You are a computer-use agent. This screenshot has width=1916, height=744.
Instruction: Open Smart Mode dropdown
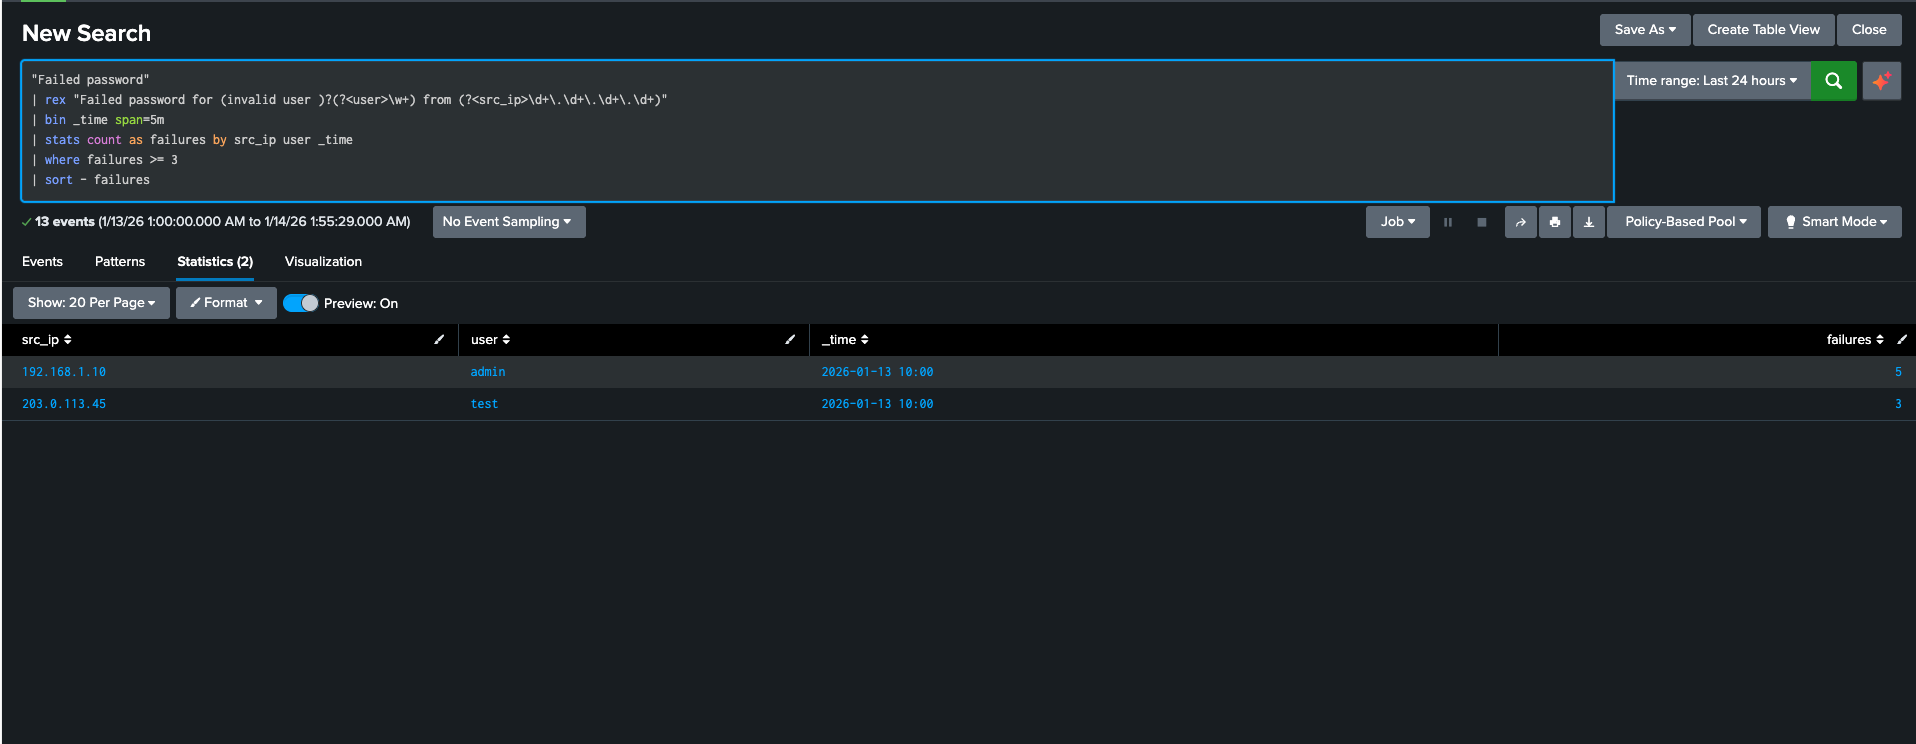[1835, 222]
